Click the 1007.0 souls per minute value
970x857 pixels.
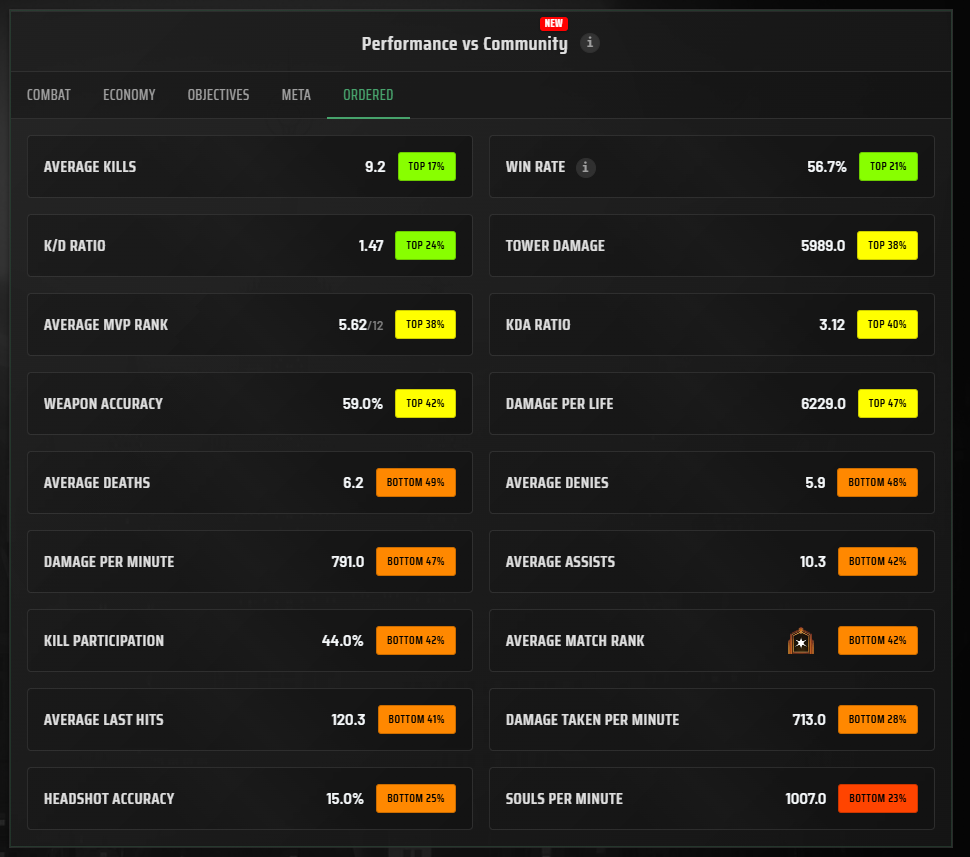coord(805,799)
